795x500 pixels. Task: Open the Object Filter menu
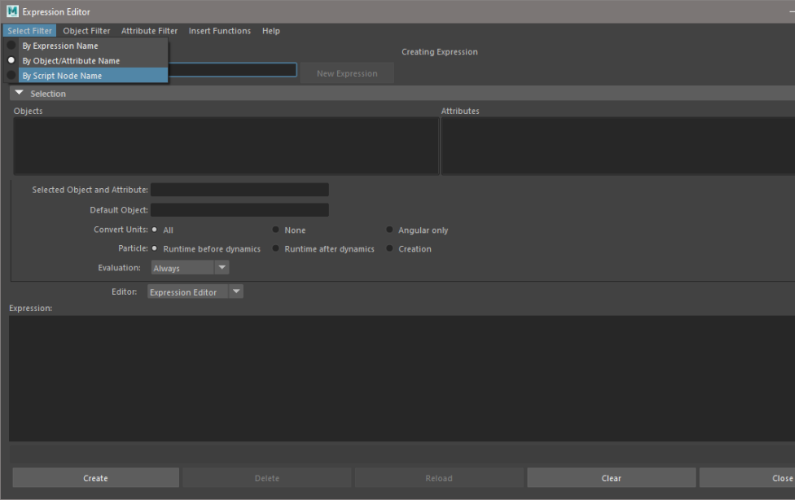86,31
